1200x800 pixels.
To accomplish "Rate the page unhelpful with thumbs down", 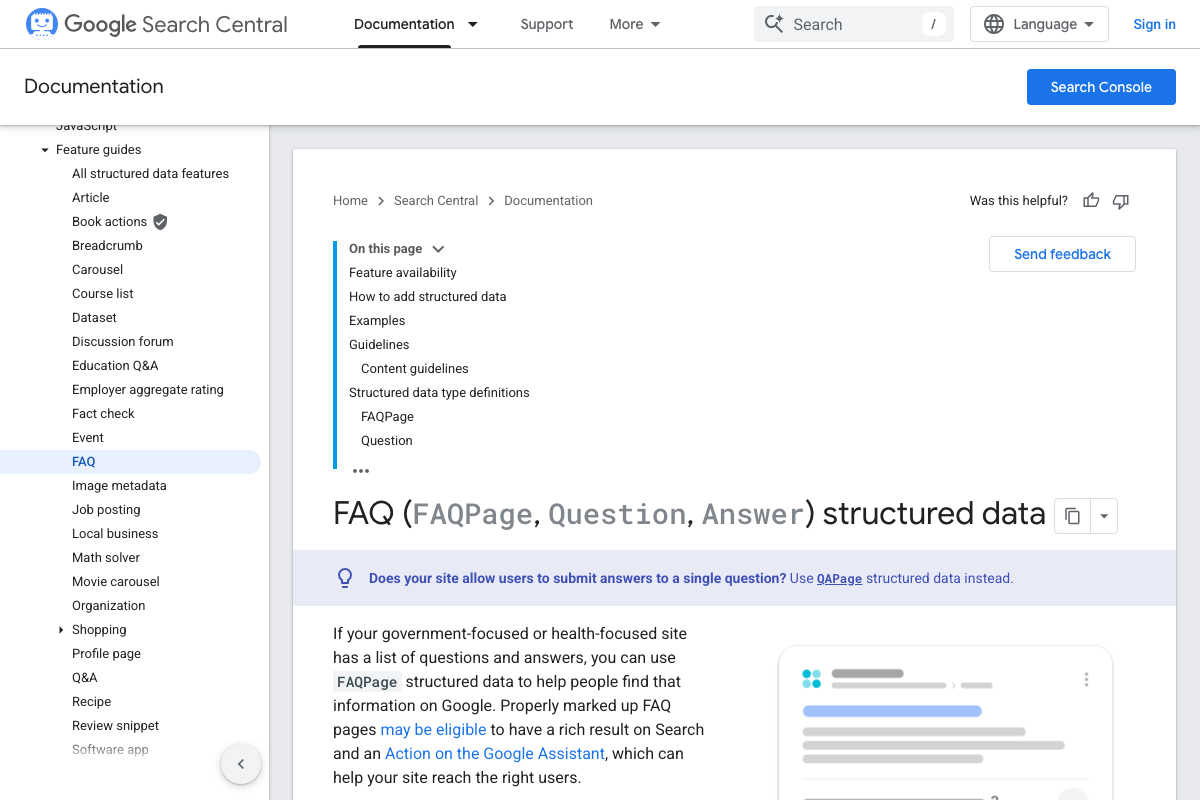I will (x=1120, y=201).
